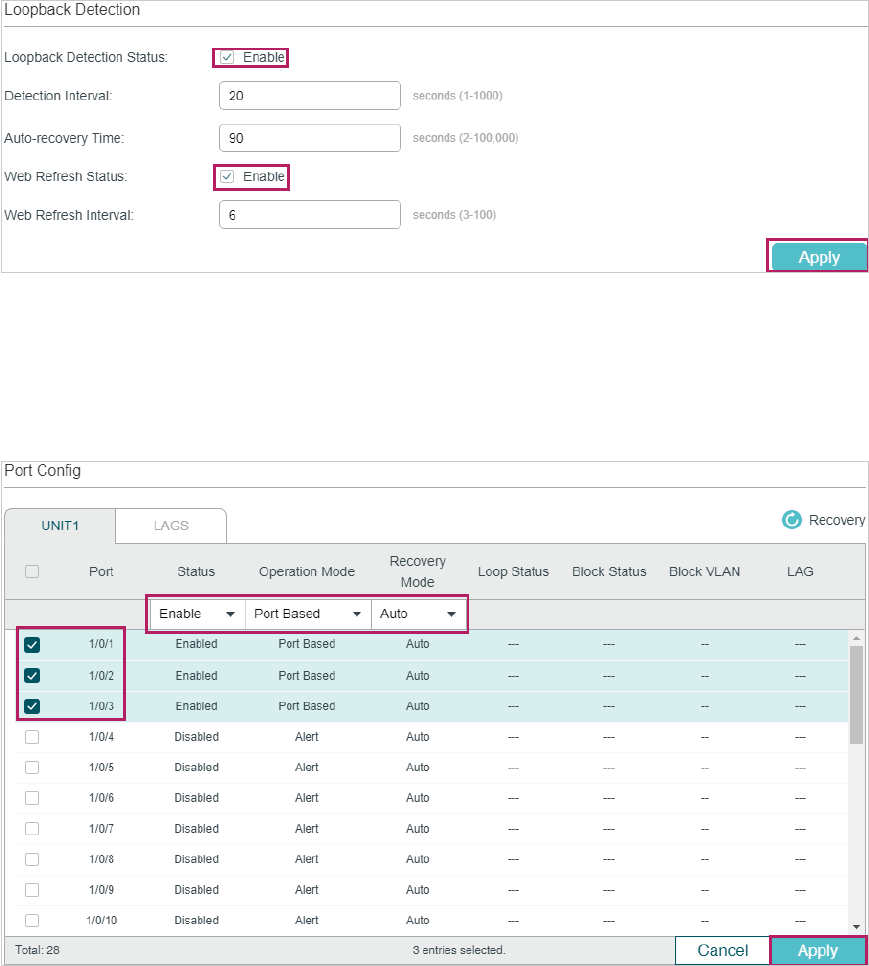The width and height of the screenshot is (869, 966).
Task: Check the select-all ports header checkbox
Action: 32,572
